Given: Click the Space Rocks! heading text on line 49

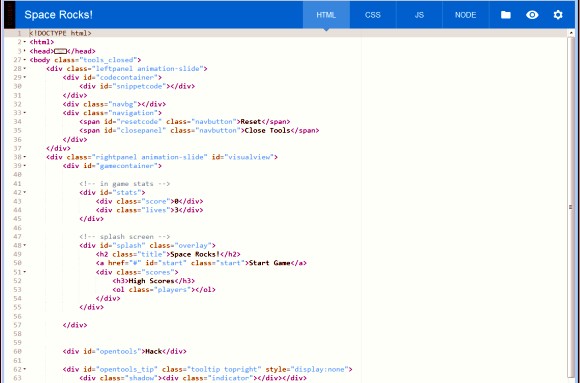Looking at the screenshot, I should point(195,254).
